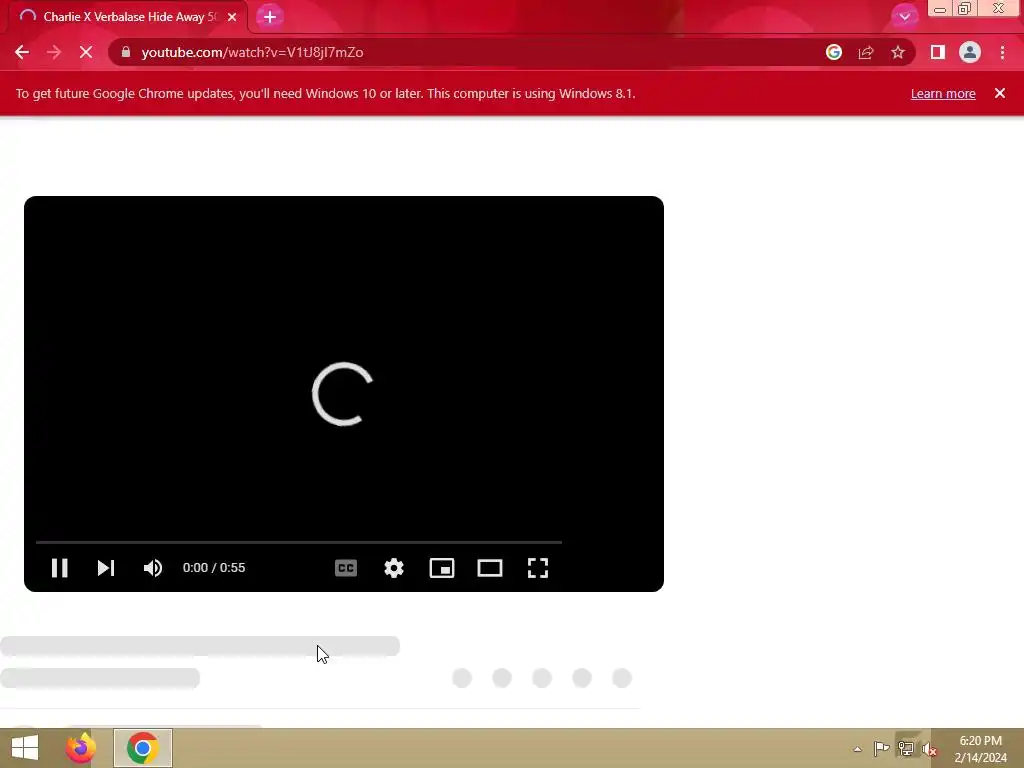Open the video settings gear
Image resolution: width=1024 pixels, height=768 pixels.
click(x=394, y=568)
